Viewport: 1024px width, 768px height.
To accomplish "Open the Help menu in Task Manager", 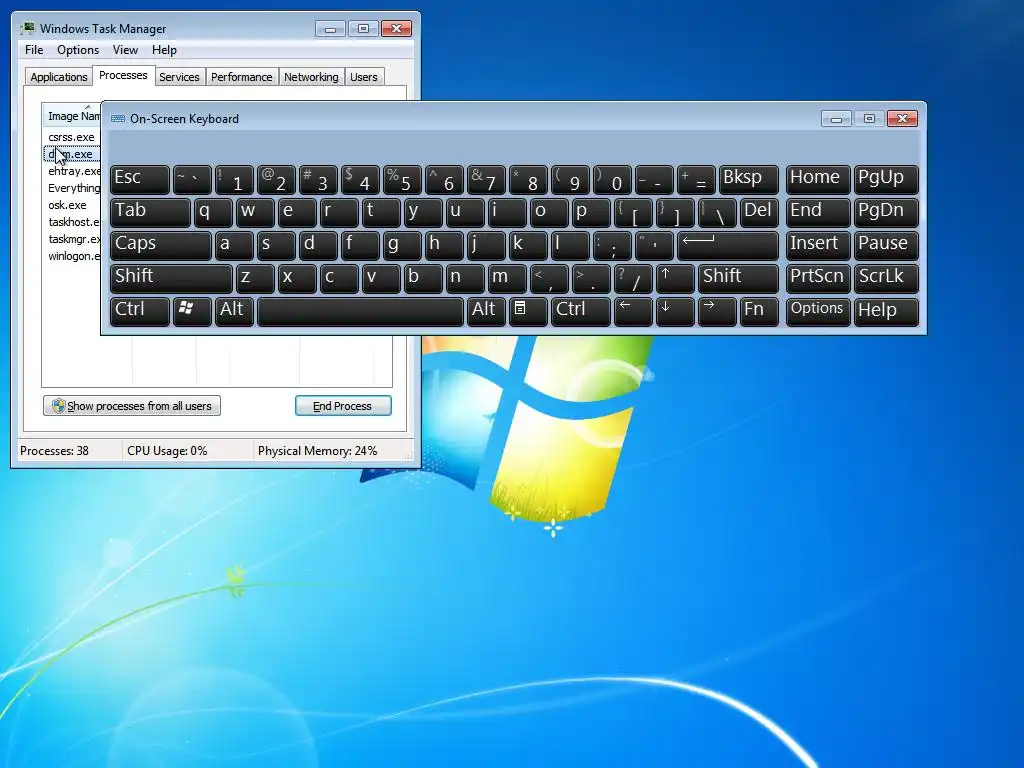I will (164, 50).
